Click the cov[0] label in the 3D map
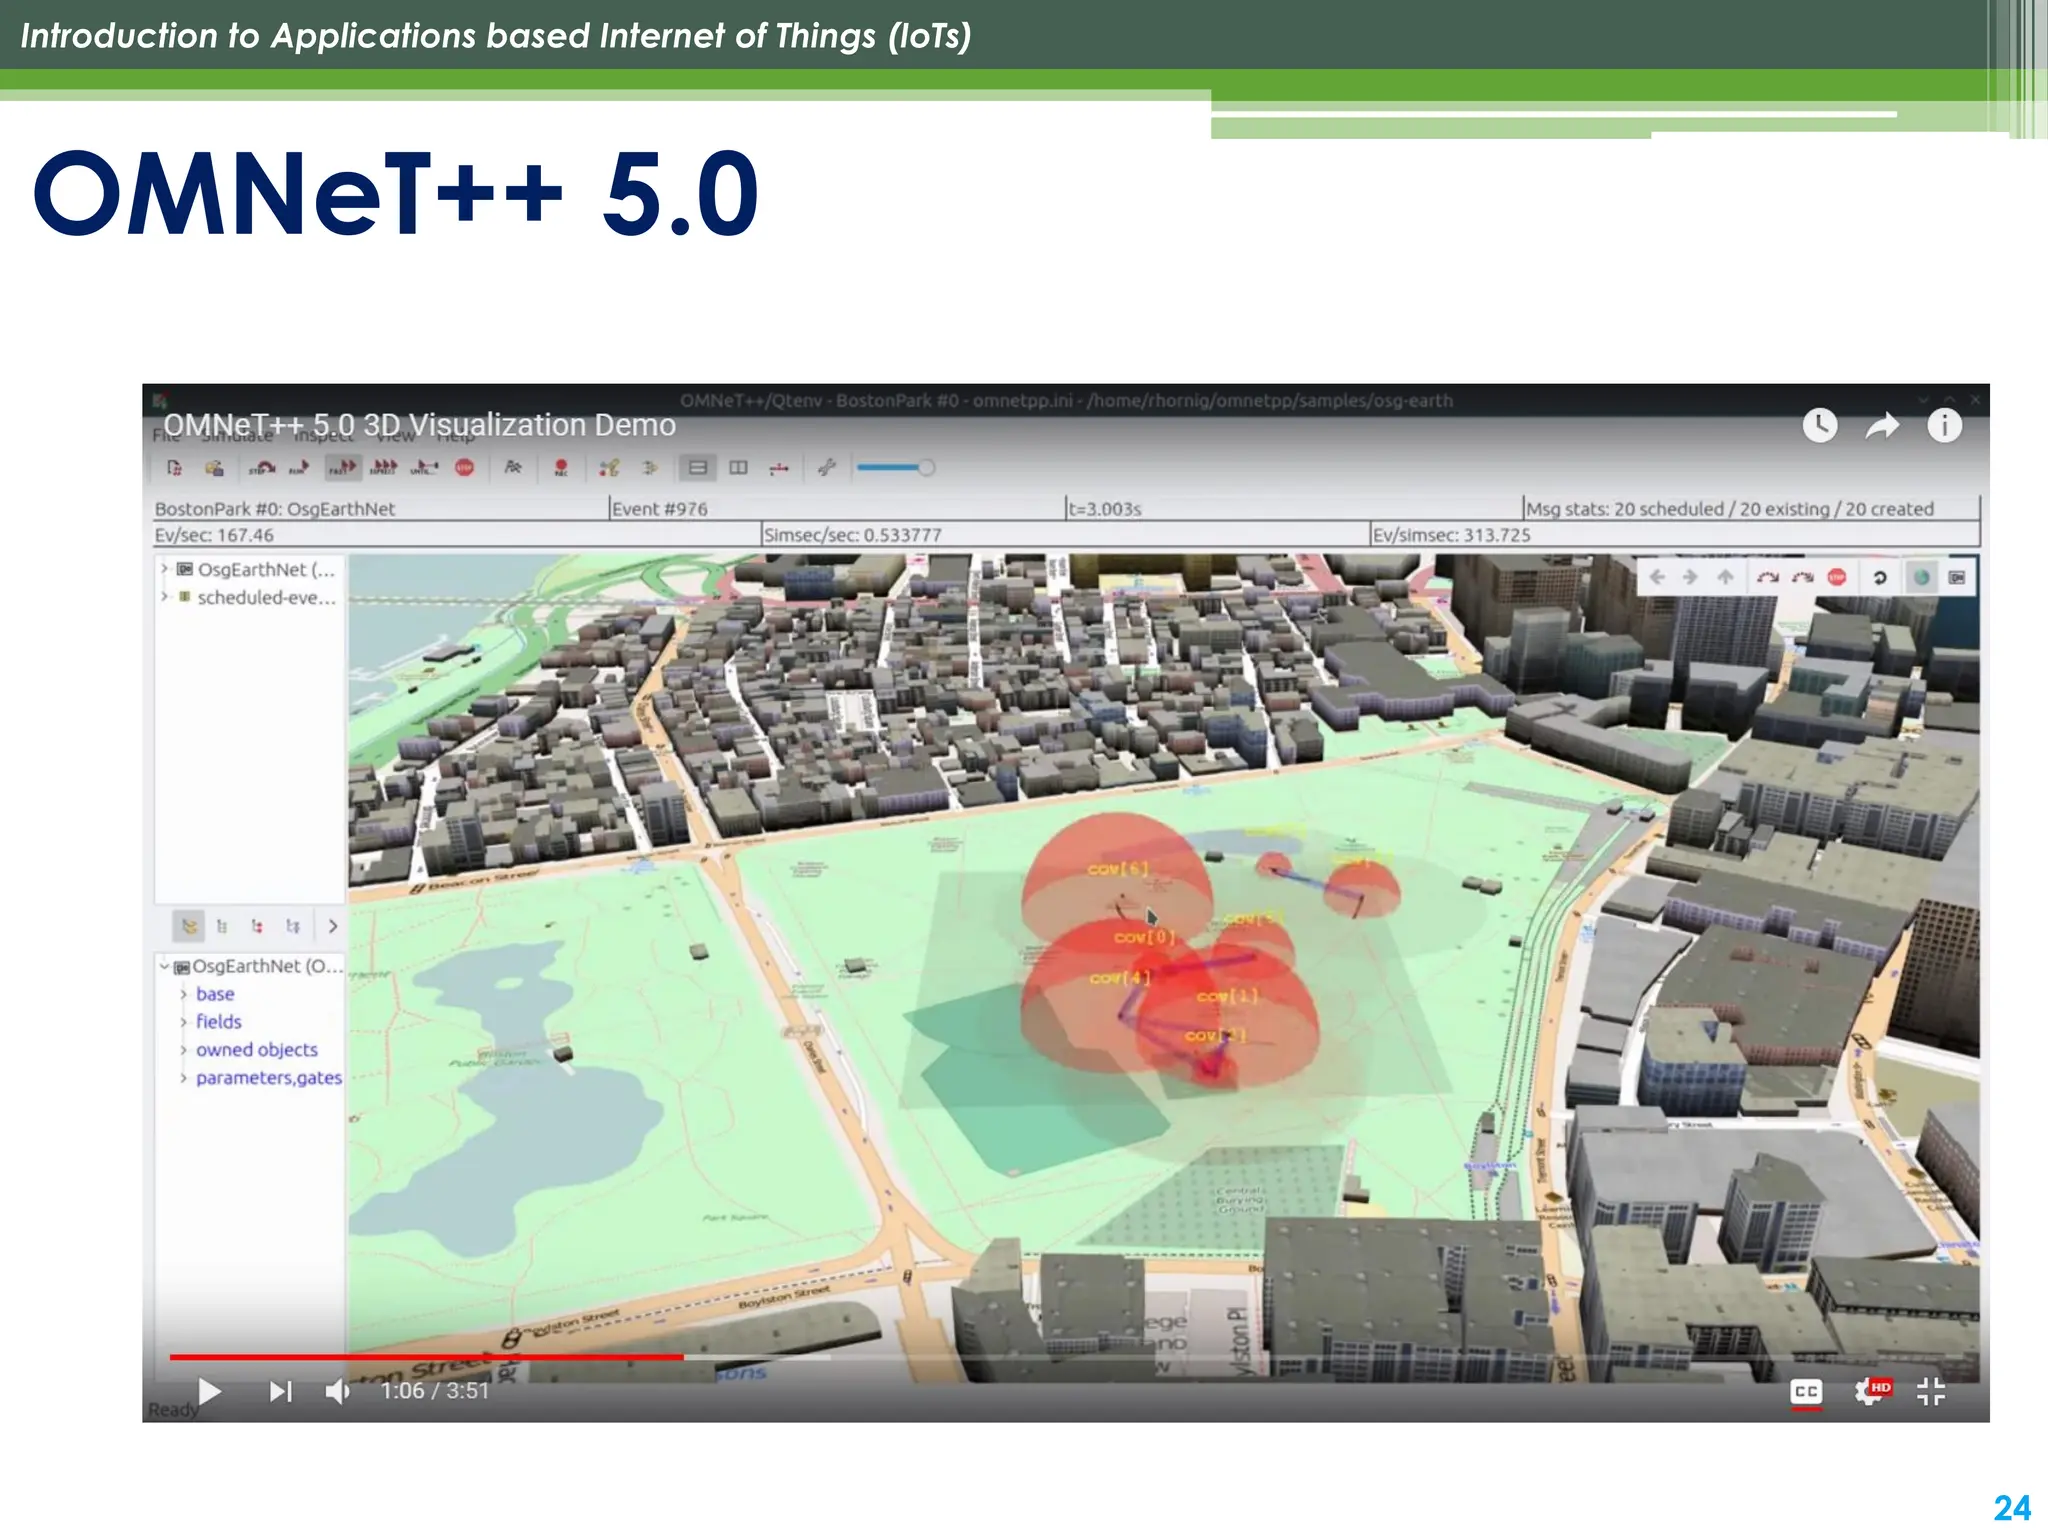 [x=1145, y=937]
